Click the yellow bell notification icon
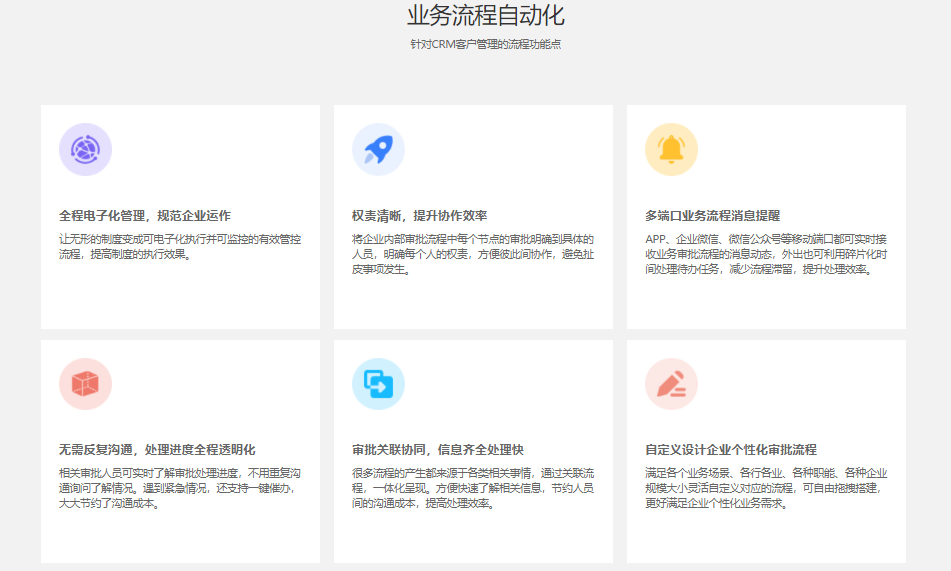The image size is (951, 571). click(x=671, y=150)
